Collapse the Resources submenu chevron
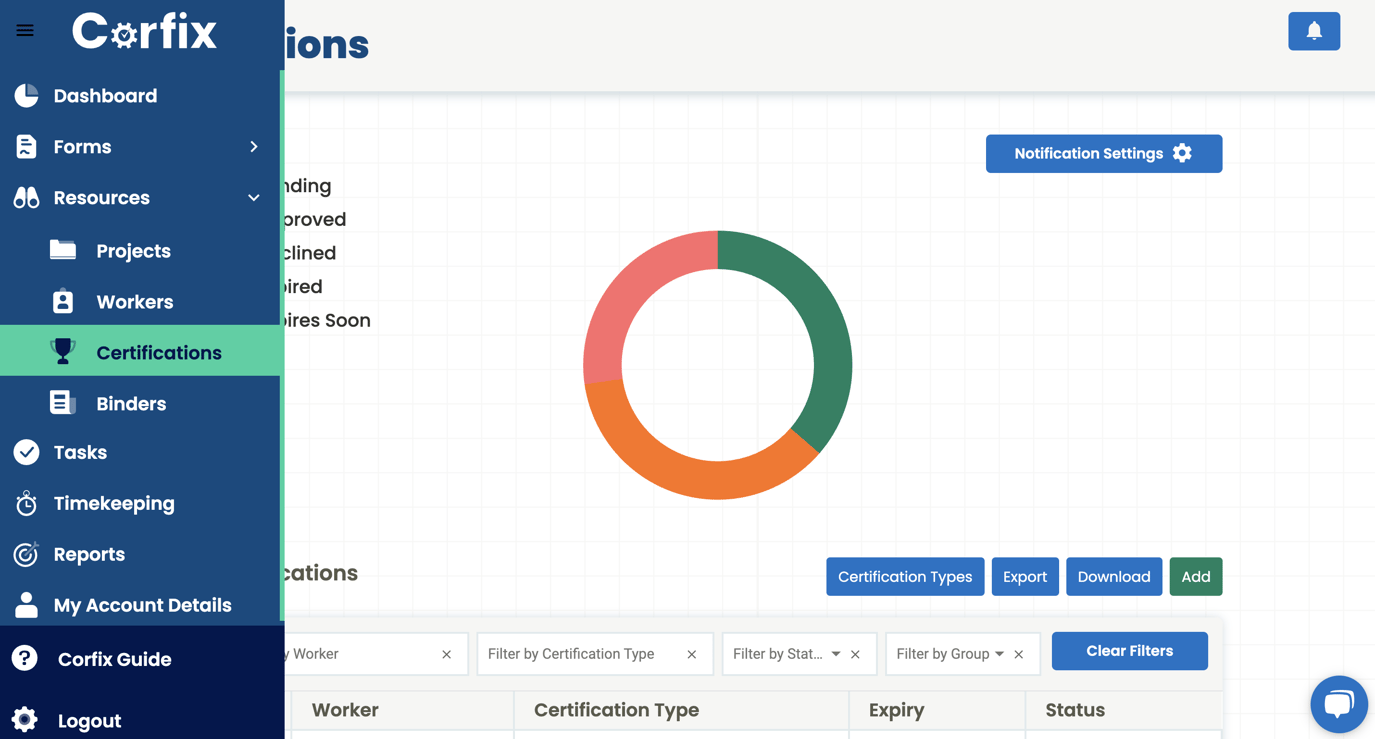Image resolution: width=1375 pixels, height=739 pixels. (x=254, y=198)
